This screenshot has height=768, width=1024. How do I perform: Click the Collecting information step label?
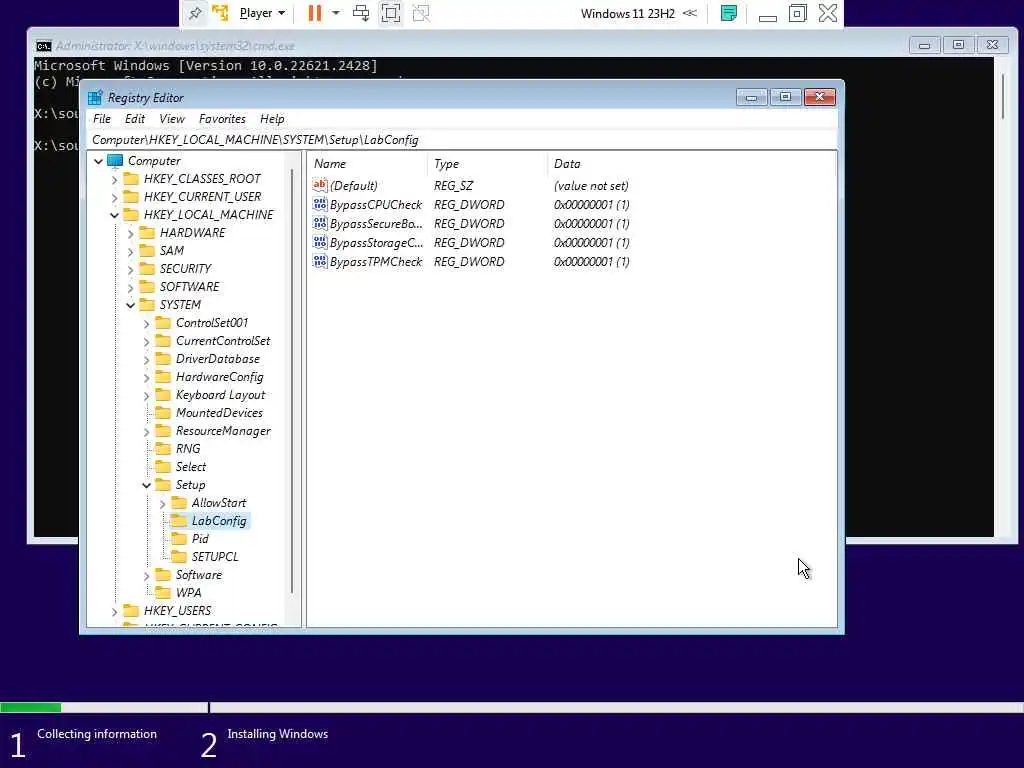coord(97,734)
